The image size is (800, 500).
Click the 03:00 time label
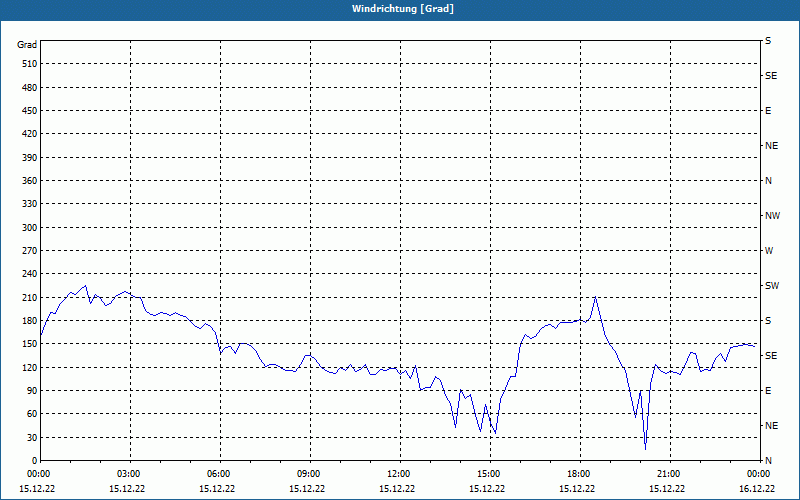tap(131, 474)
